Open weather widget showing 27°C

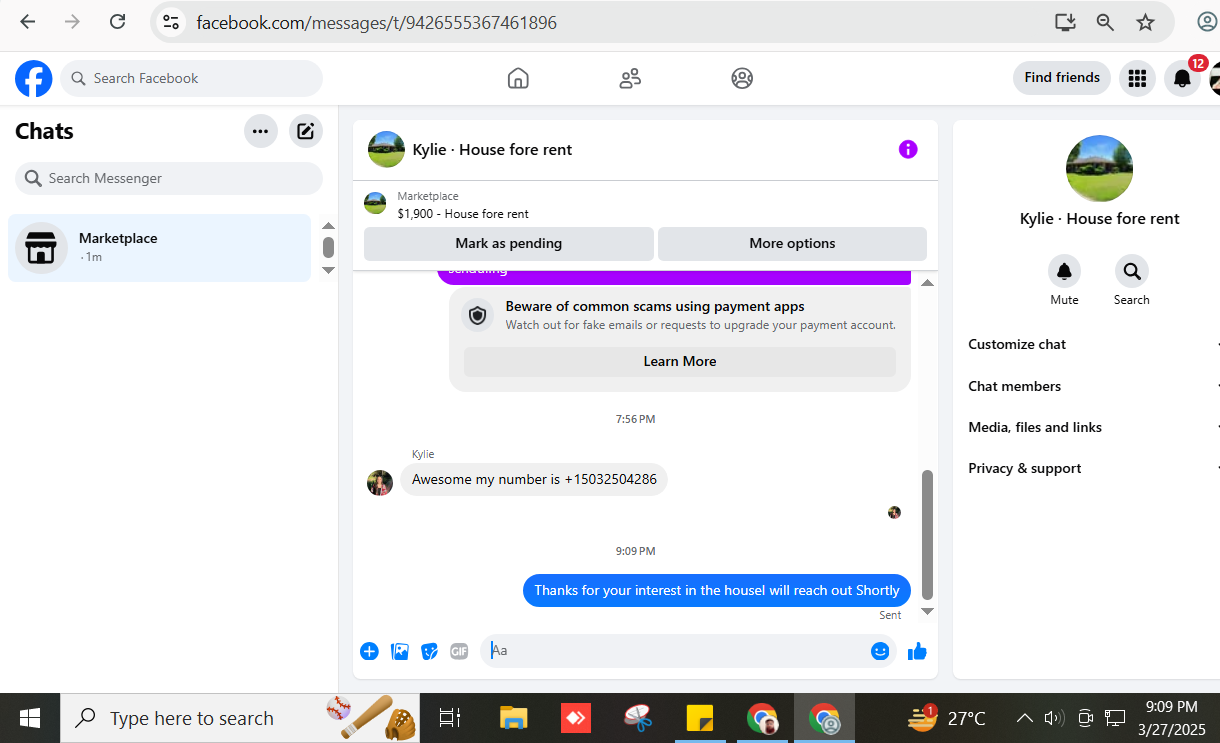[947, 718]
